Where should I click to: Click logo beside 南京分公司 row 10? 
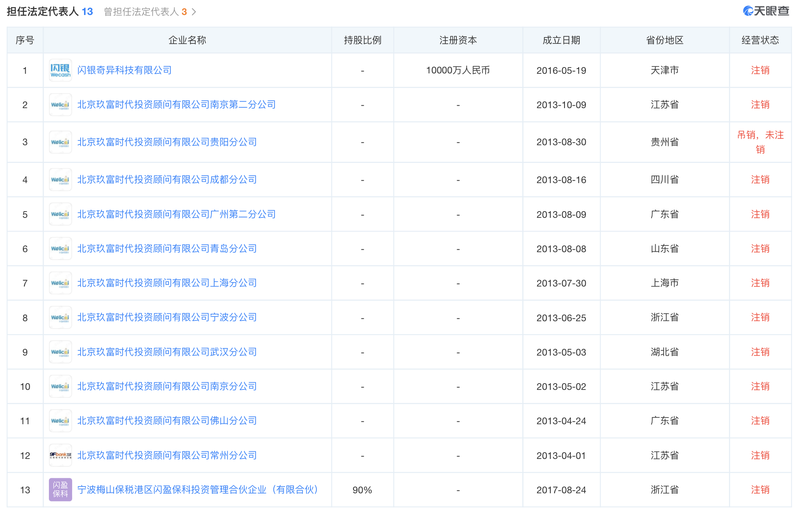coord(60,386)
